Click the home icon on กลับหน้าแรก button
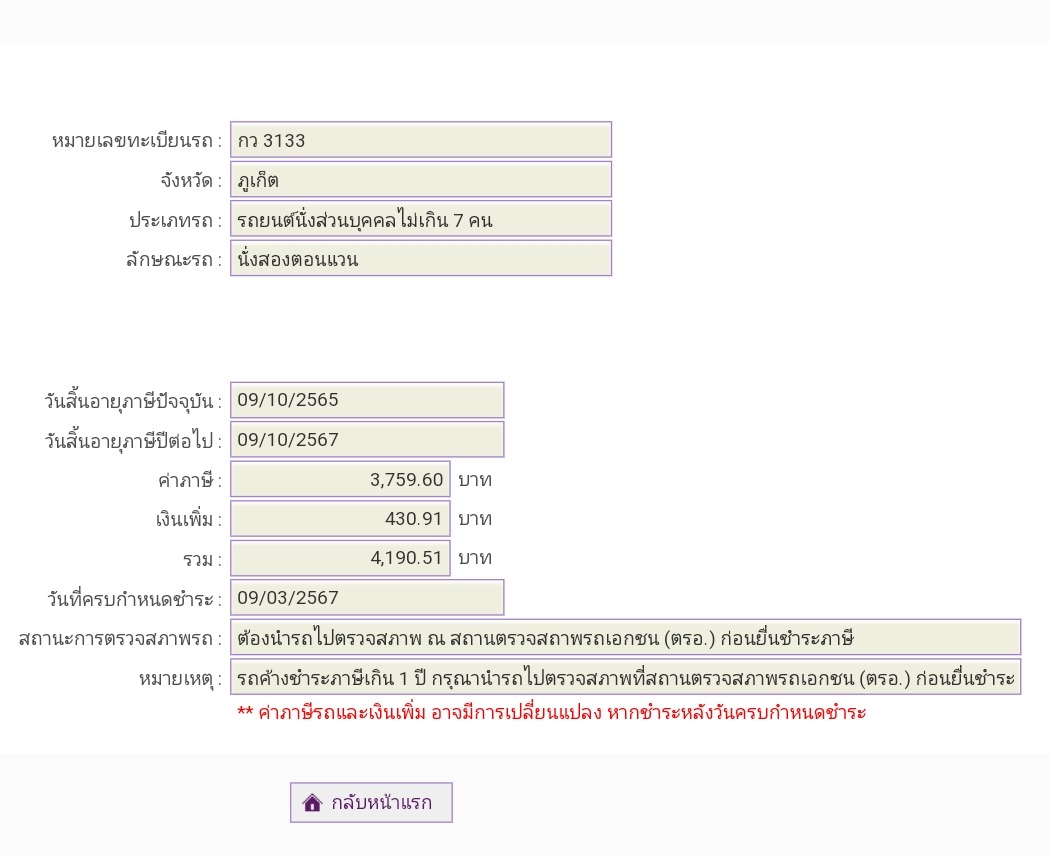The height and width of the screenshot is (856, 1049). tap(312, 802)
